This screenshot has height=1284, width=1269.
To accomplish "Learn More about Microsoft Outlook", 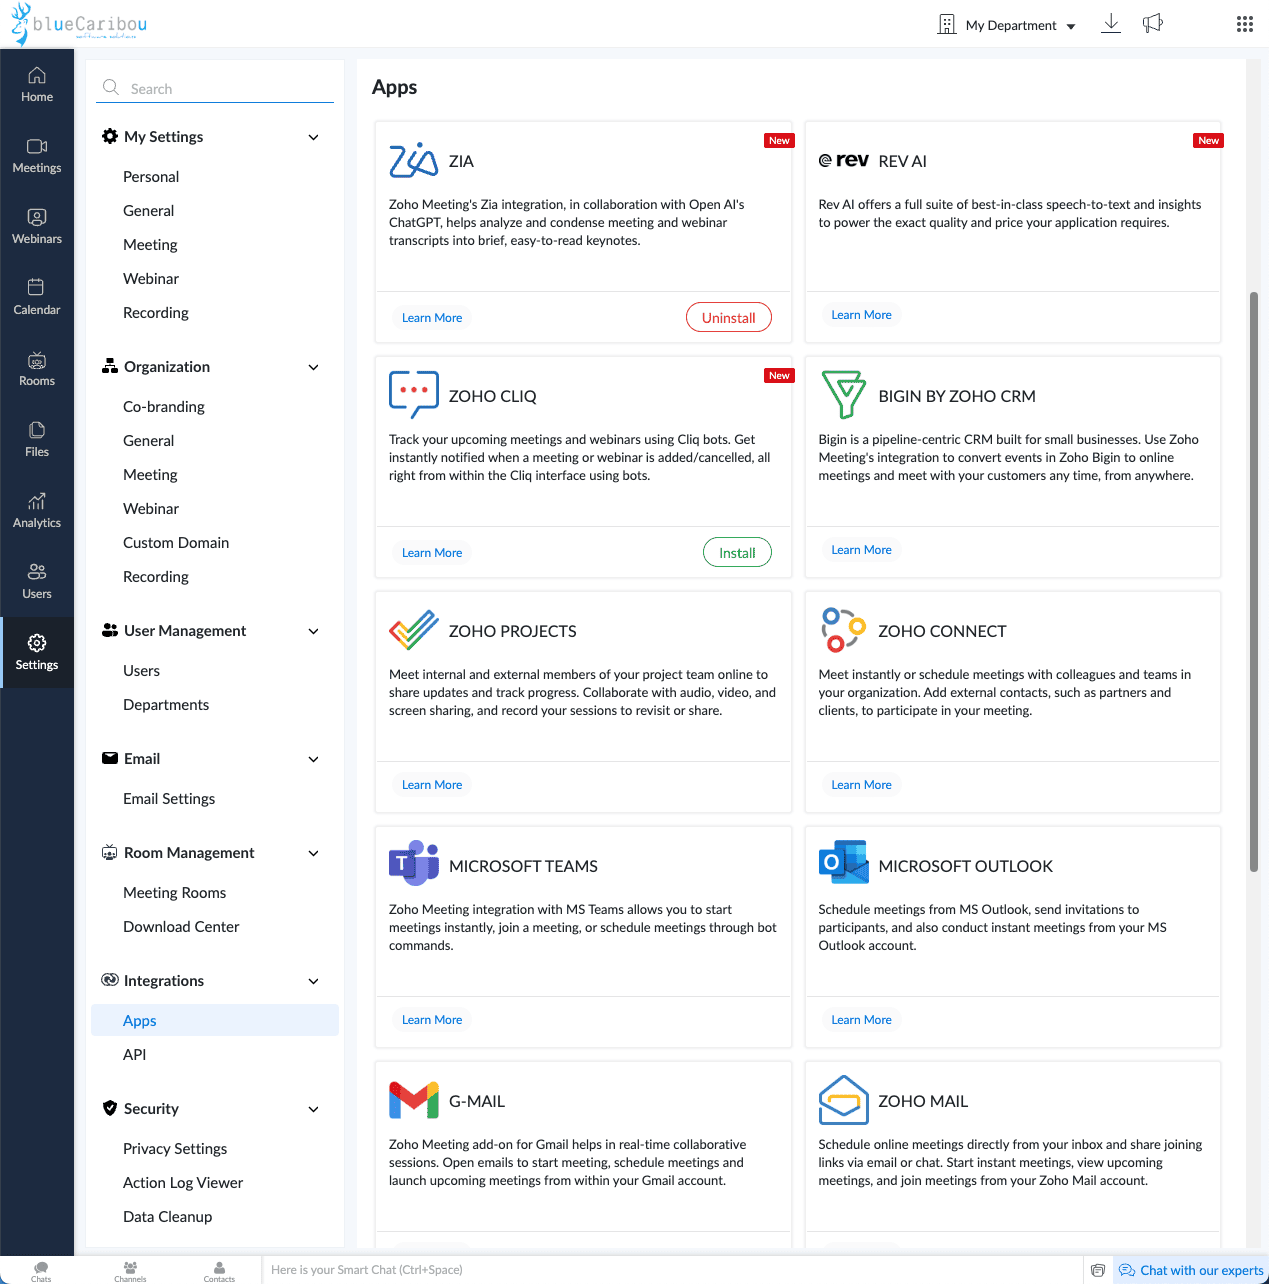I will [861, 1019].
